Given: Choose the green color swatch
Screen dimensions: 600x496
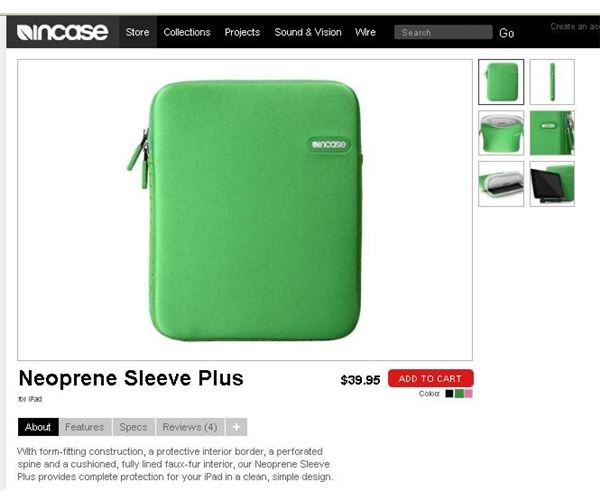Looking at the screenshot, I should click(459, 394).
